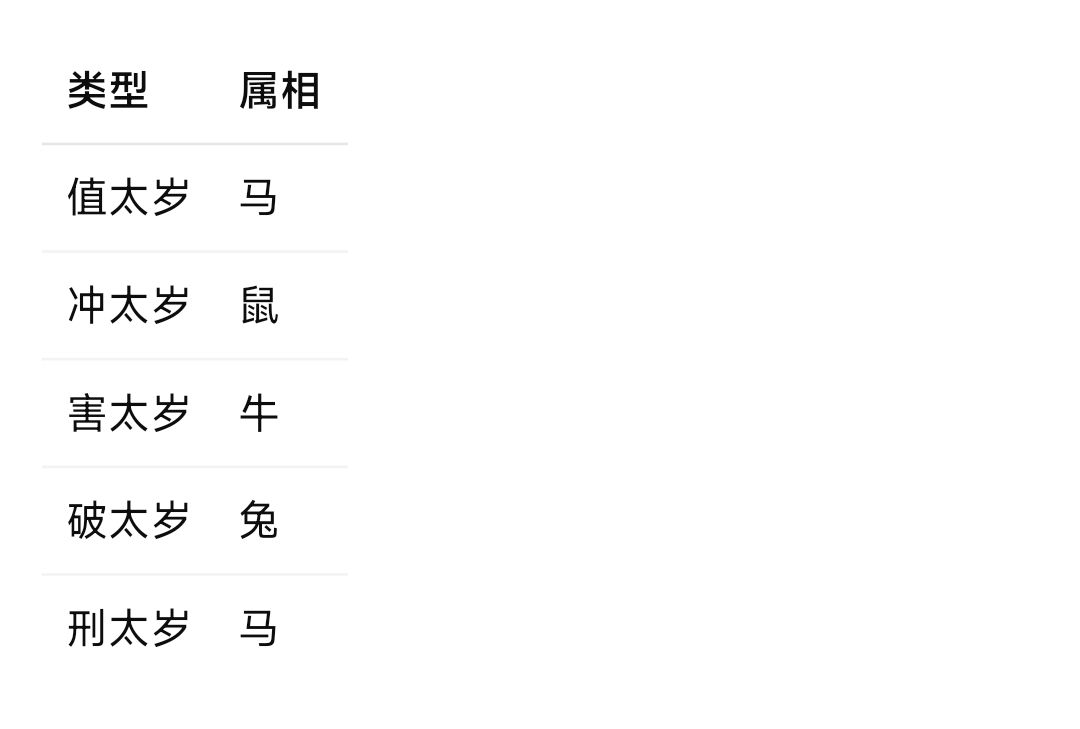Select the 破太岁 cell
Screen dimensions: 1080x729
[128, 521]
